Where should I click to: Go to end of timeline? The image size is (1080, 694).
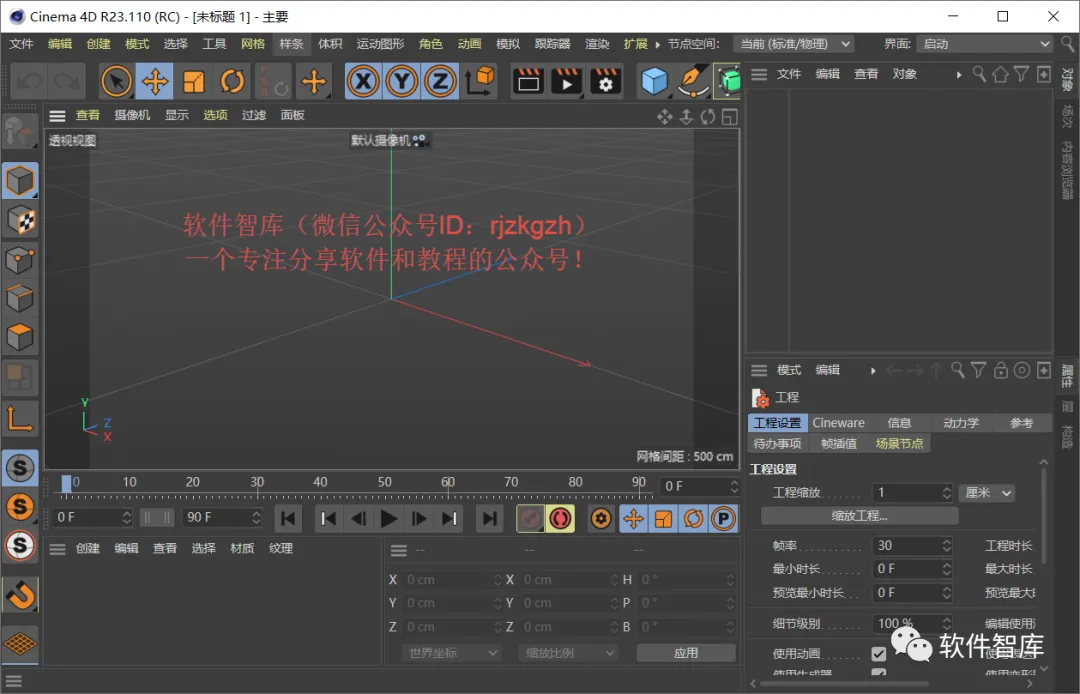pyautogui.click(x=490, y=518)
